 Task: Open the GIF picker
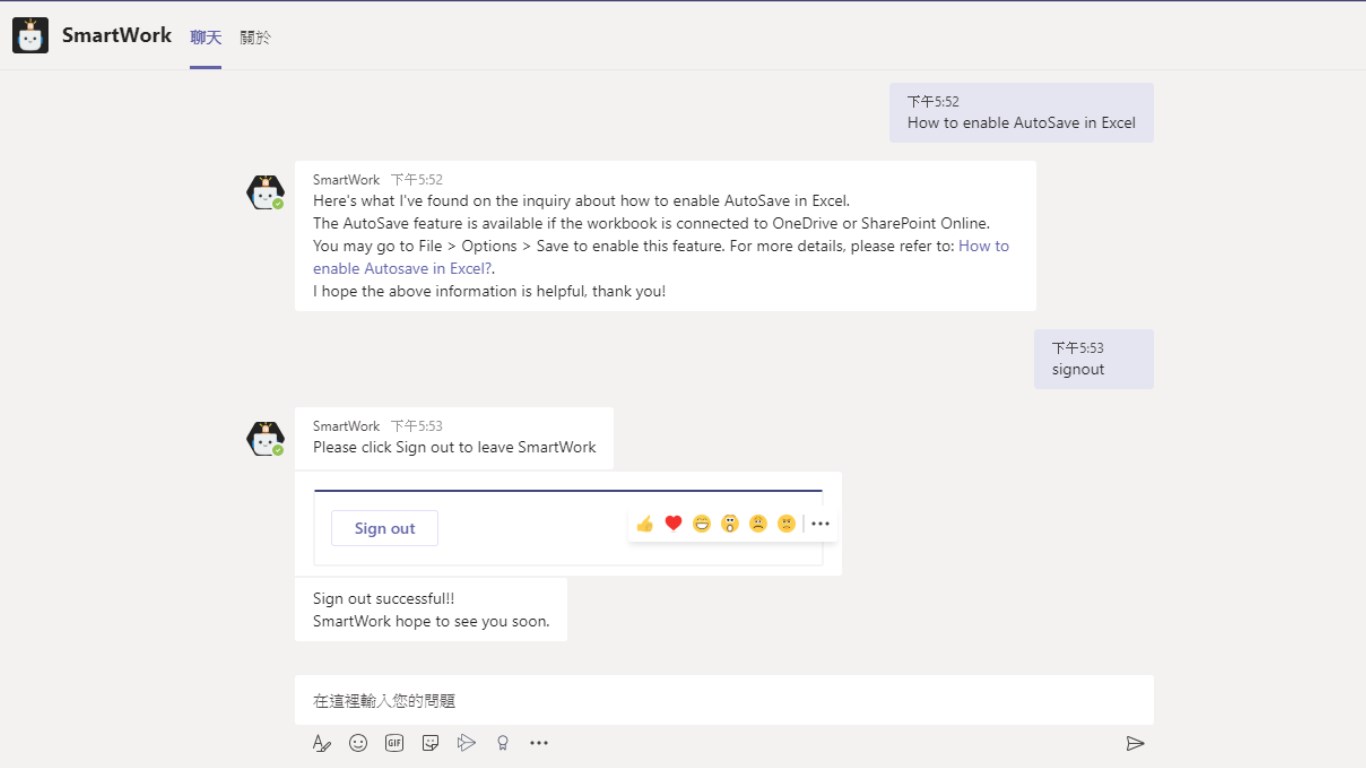[395, 743]
